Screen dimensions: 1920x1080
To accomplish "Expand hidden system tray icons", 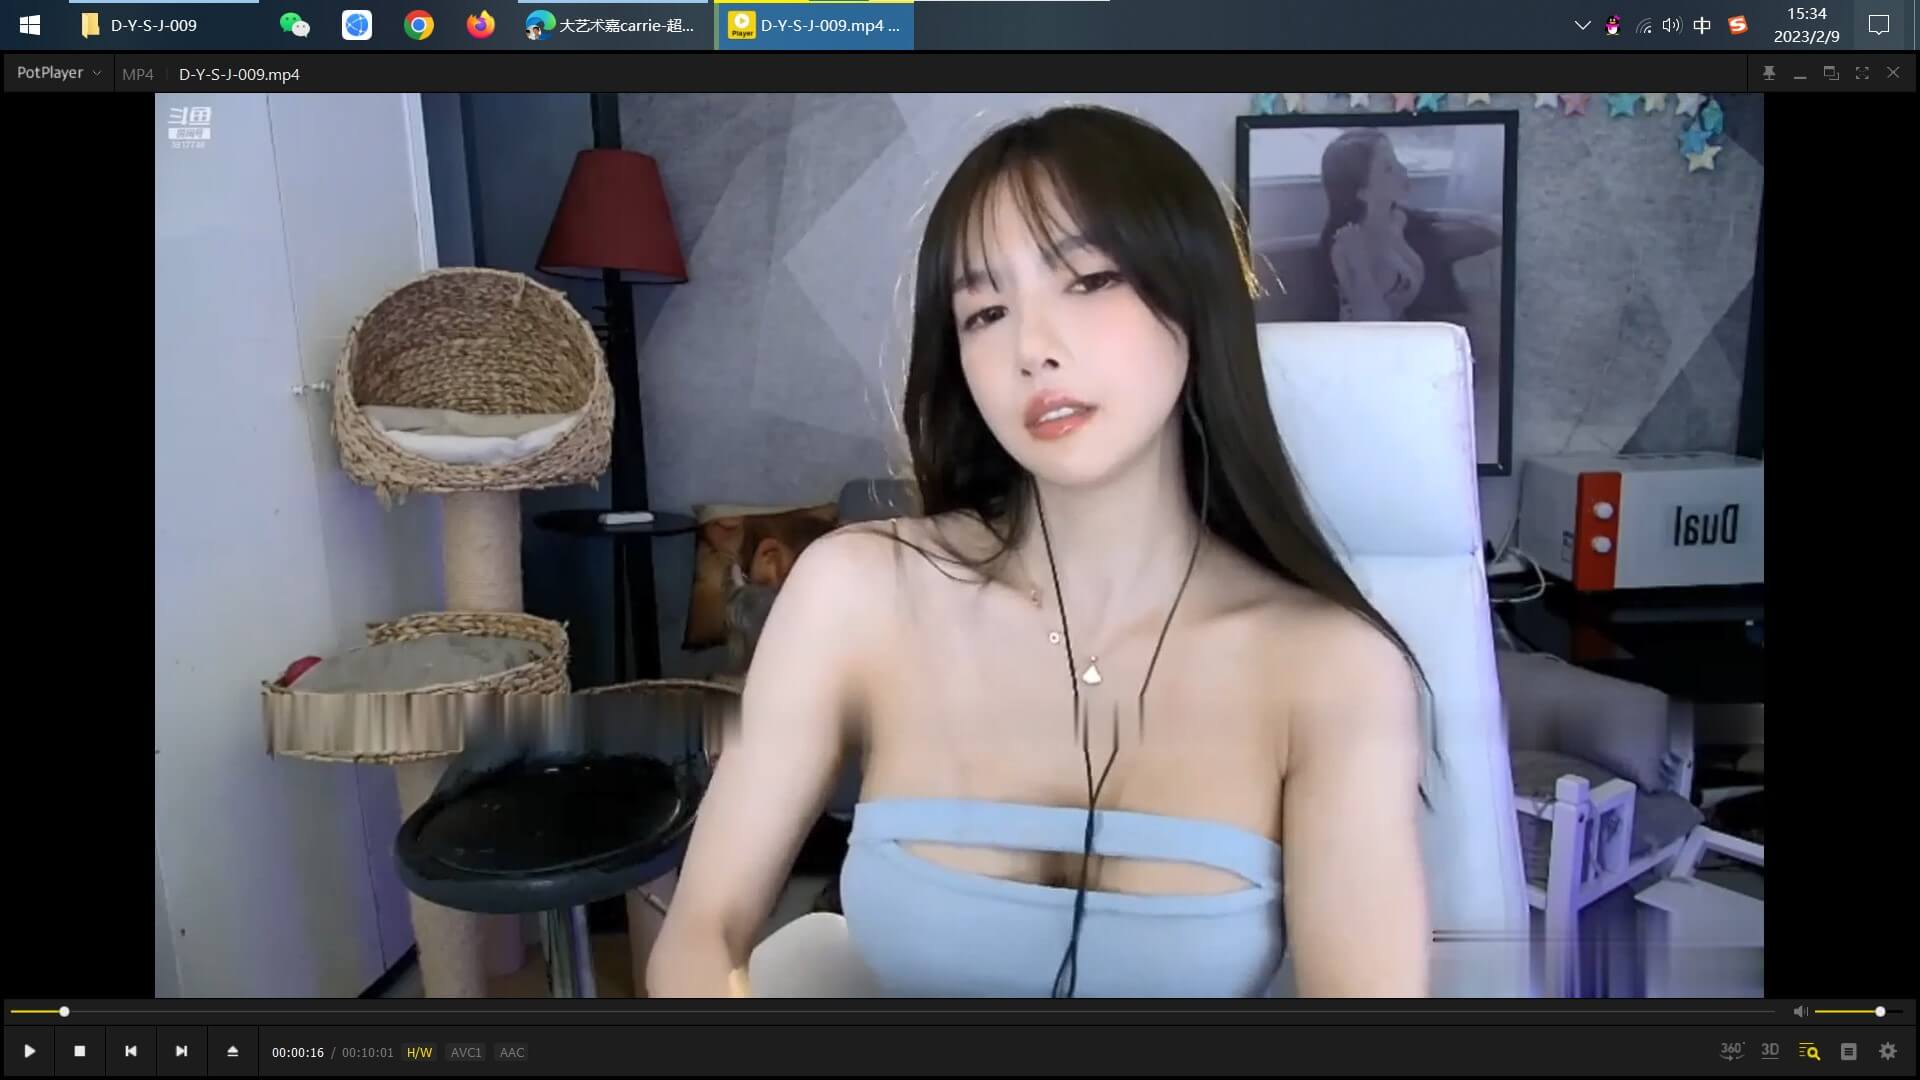I will tap(1582, 25).
